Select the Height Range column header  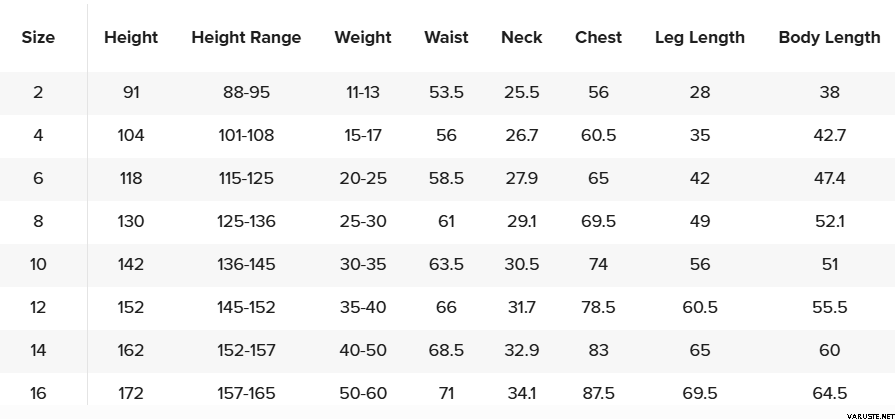[x=246, y=38]
